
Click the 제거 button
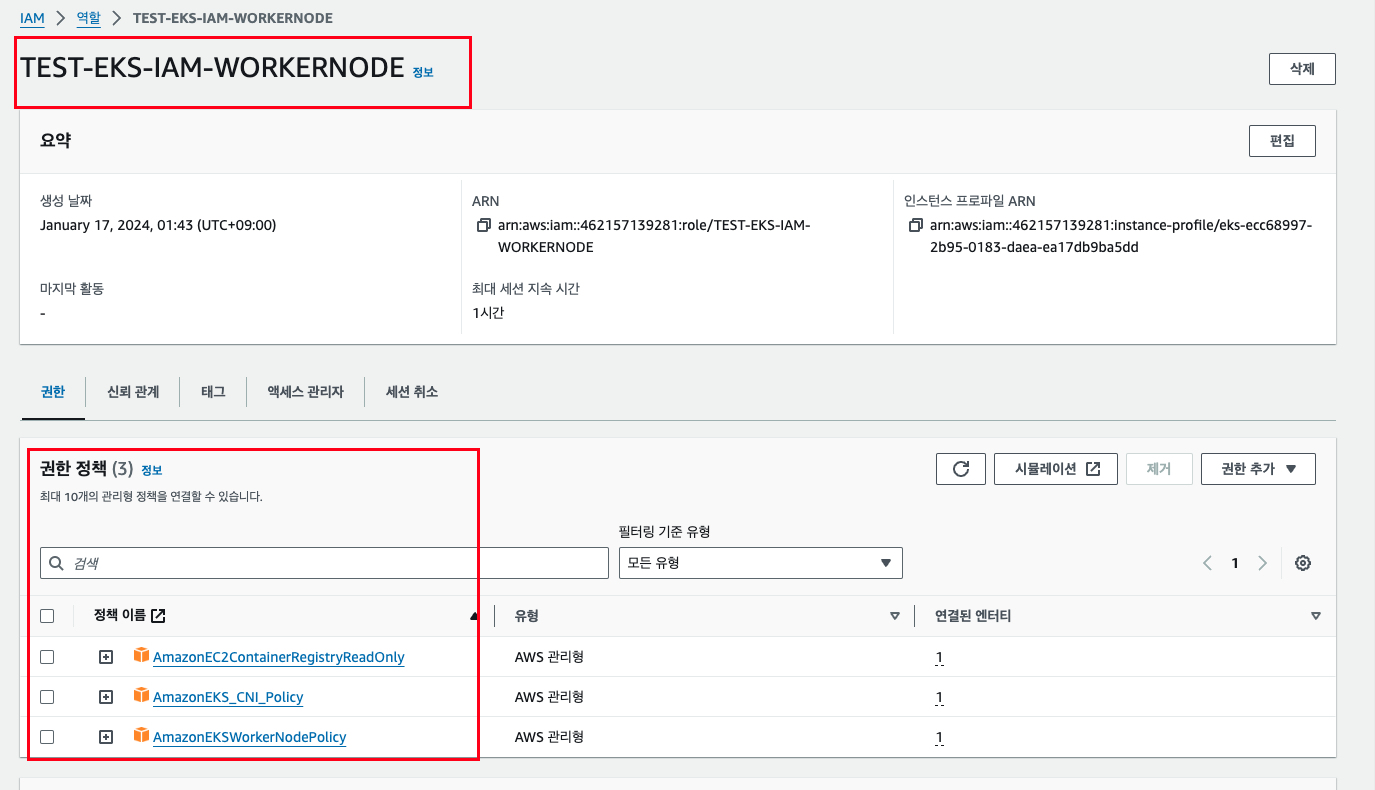pos(1159,469)
